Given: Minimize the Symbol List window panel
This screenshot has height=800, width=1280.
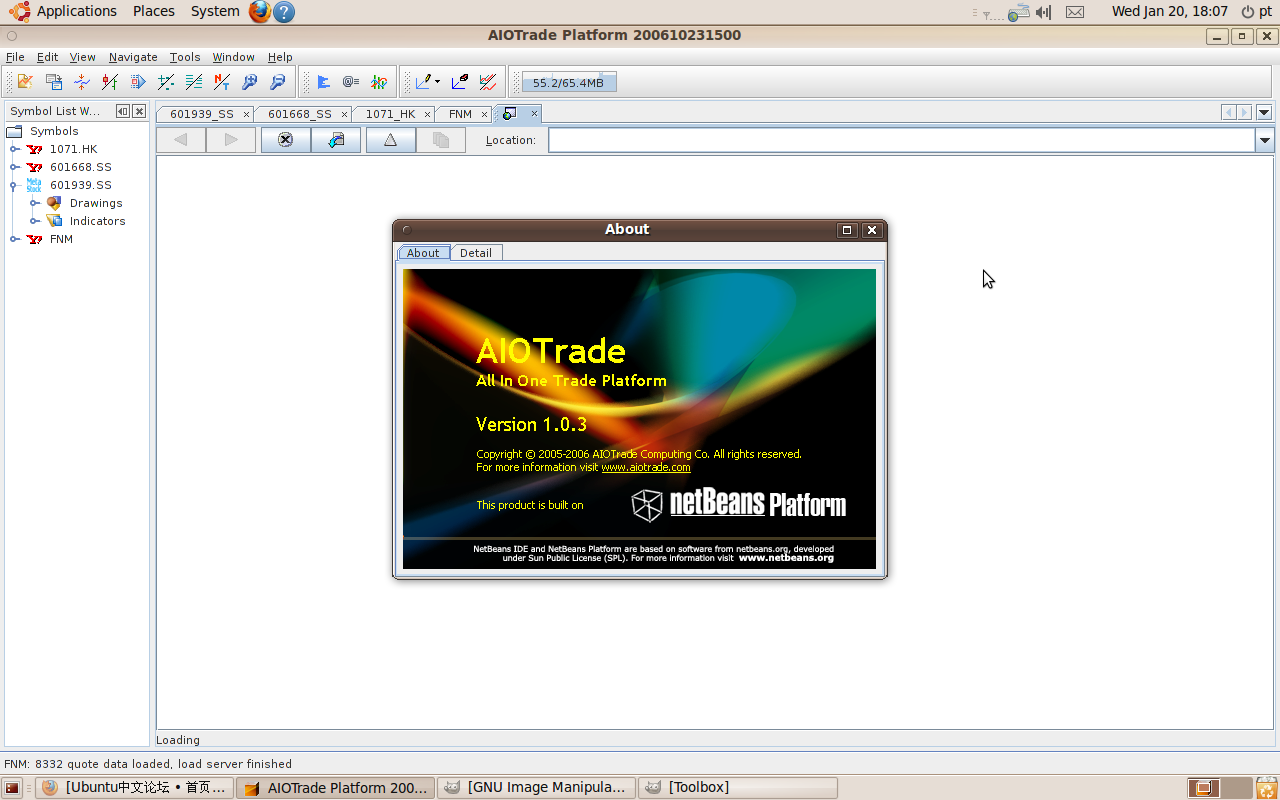Looking at the screenshot, I should pos(122,111).
